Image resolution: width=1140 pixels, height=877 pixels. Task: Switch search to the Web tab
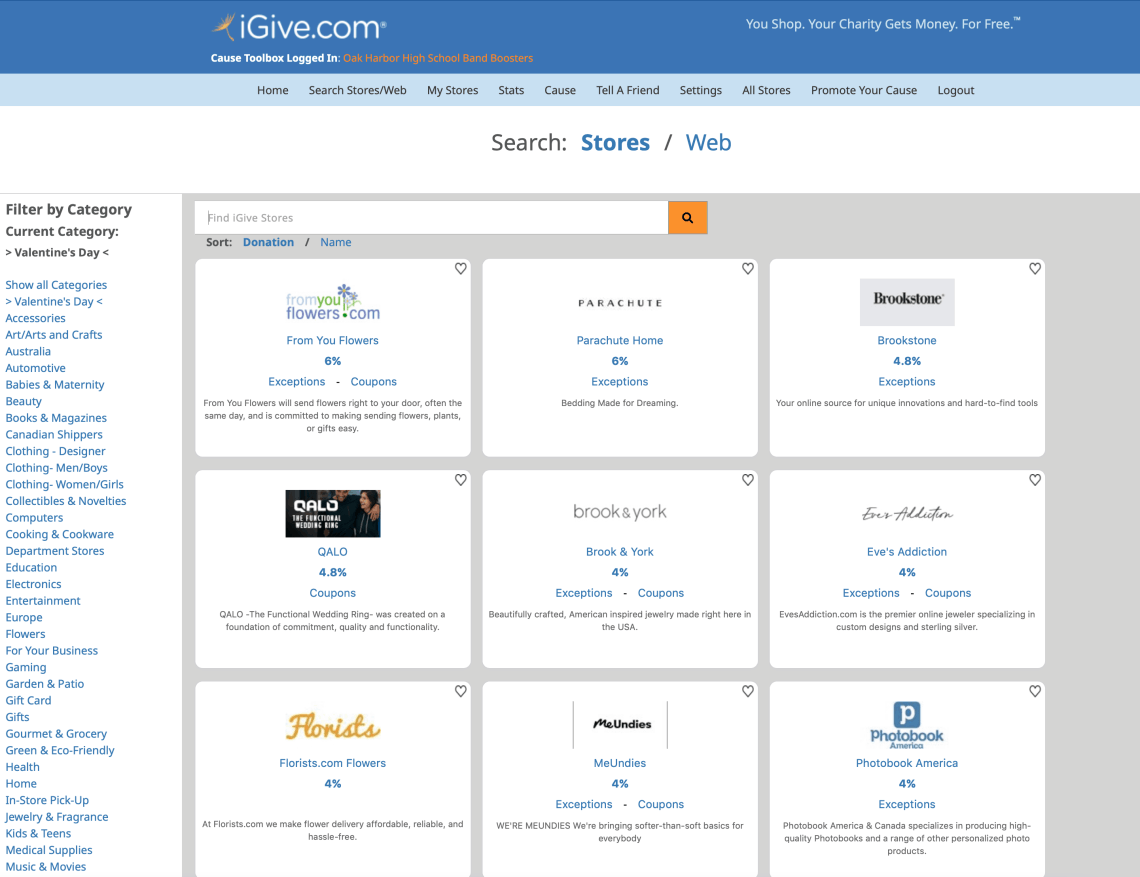point(708,143)
